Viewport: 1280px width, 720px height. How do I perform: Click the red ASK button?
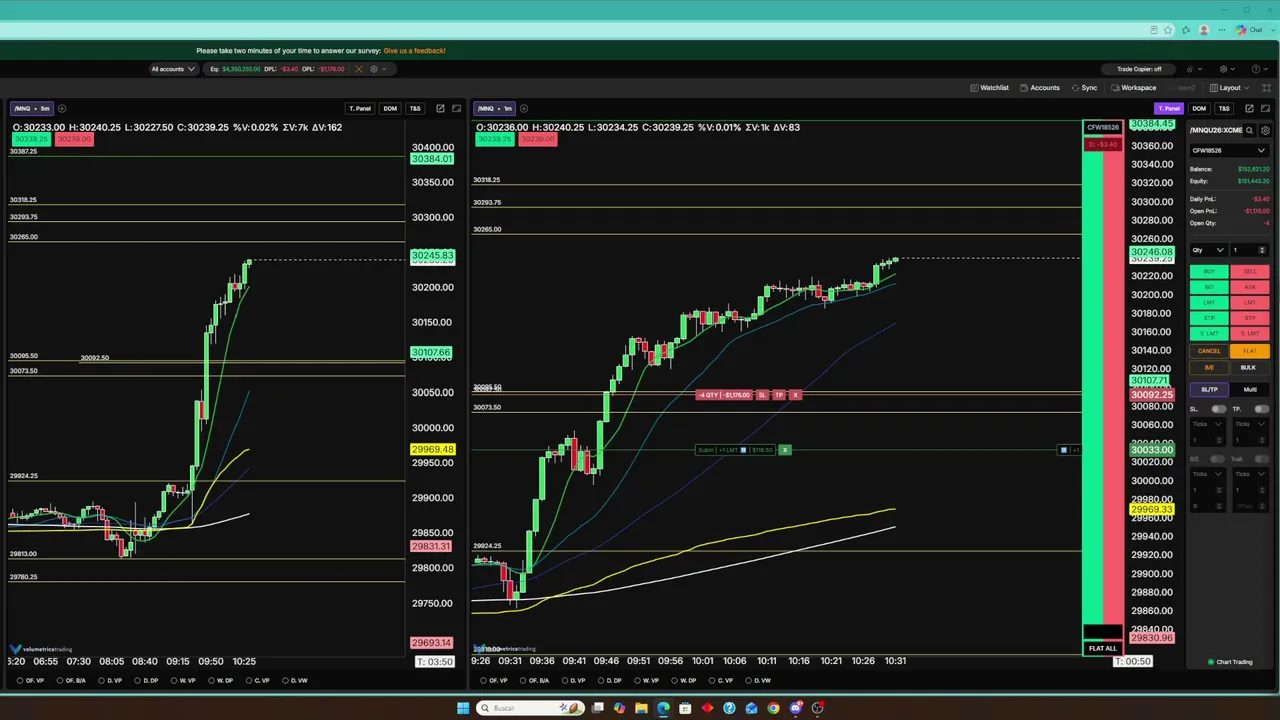click(1250, 287)
